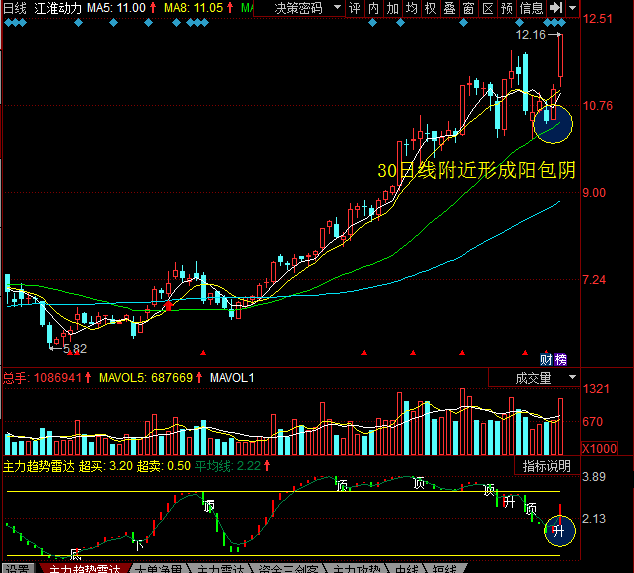
Task: Open the 主力攻势 tab
Action: (357, 569)
